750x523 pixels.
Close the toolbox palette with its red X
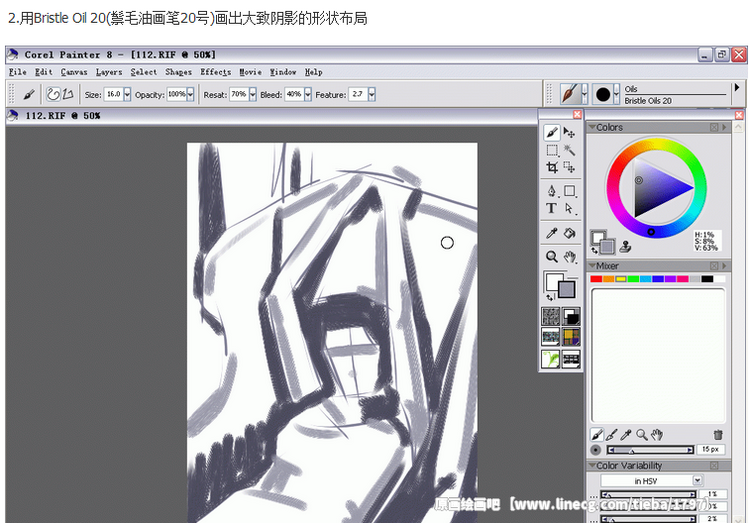[x=577, y=114]
